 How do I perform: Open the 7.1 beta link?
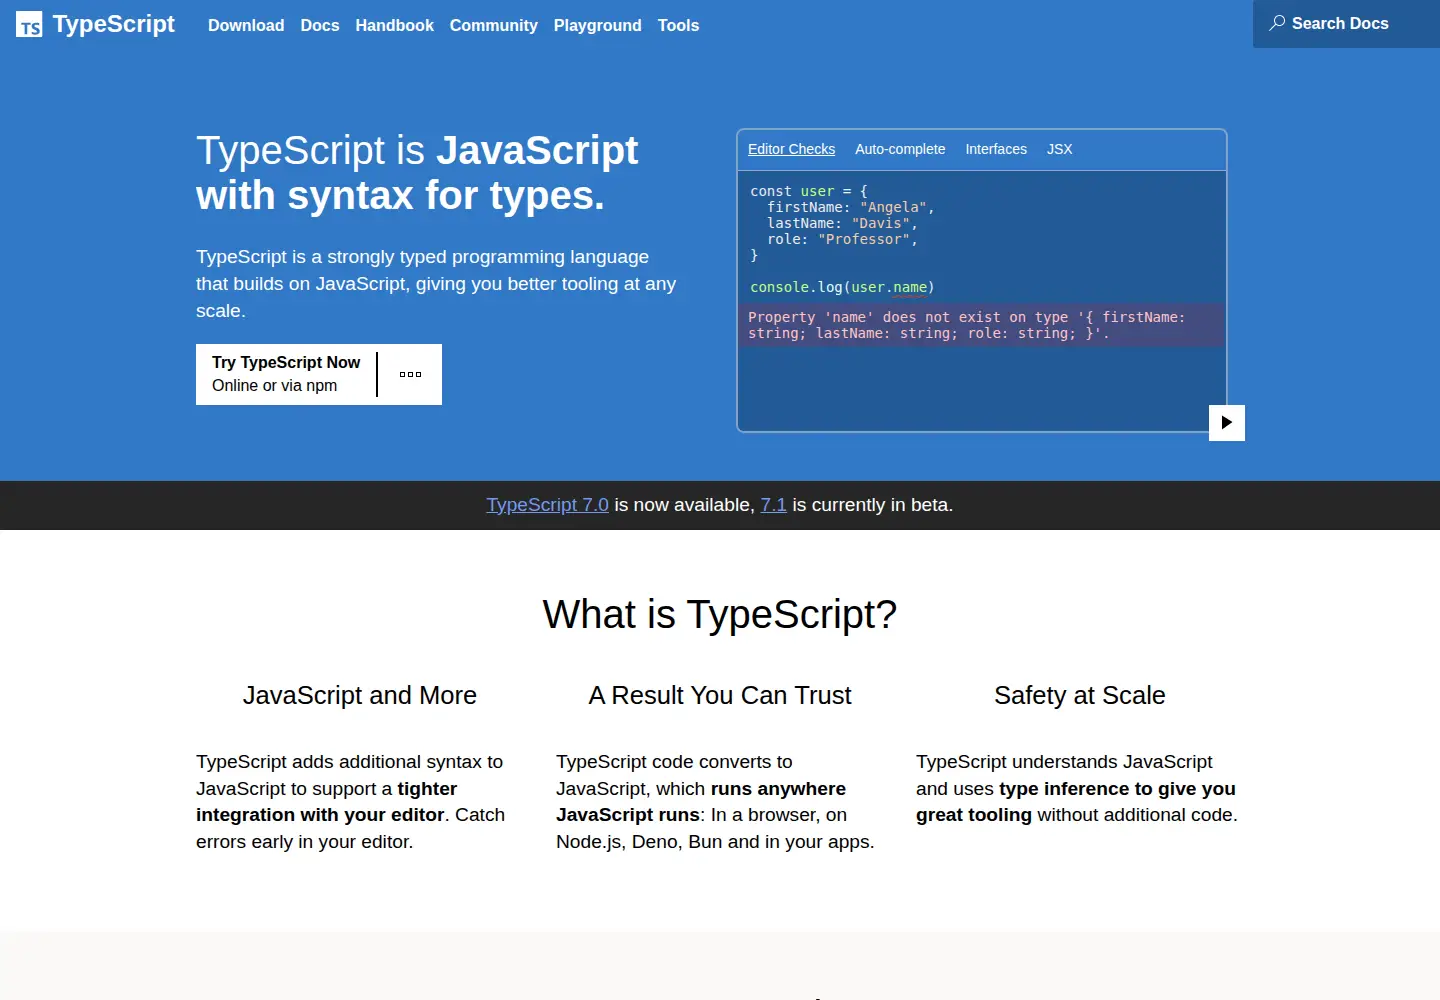click(773, 505)
